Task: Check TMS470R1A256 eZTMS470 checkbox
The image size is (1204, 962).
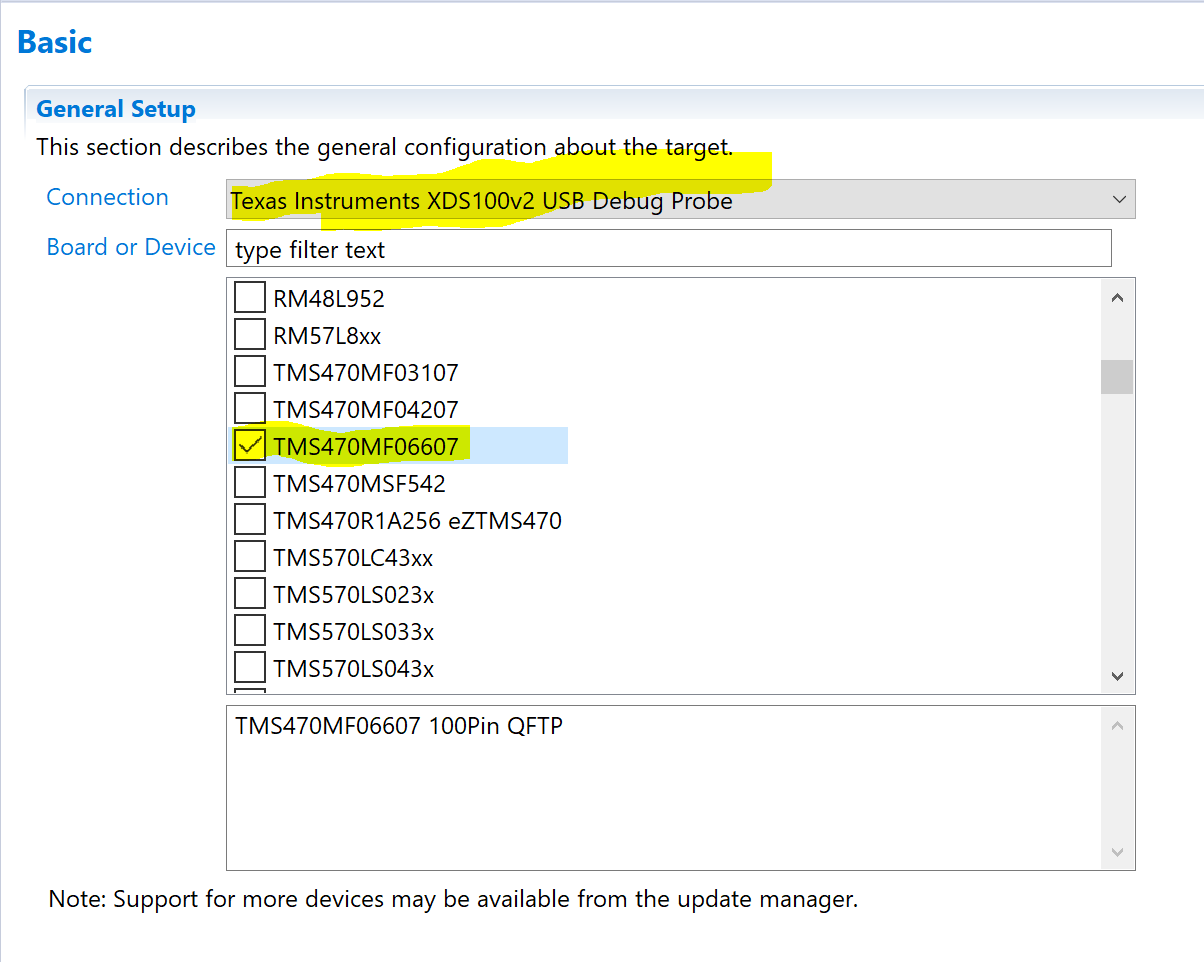Action: [250, 520]
